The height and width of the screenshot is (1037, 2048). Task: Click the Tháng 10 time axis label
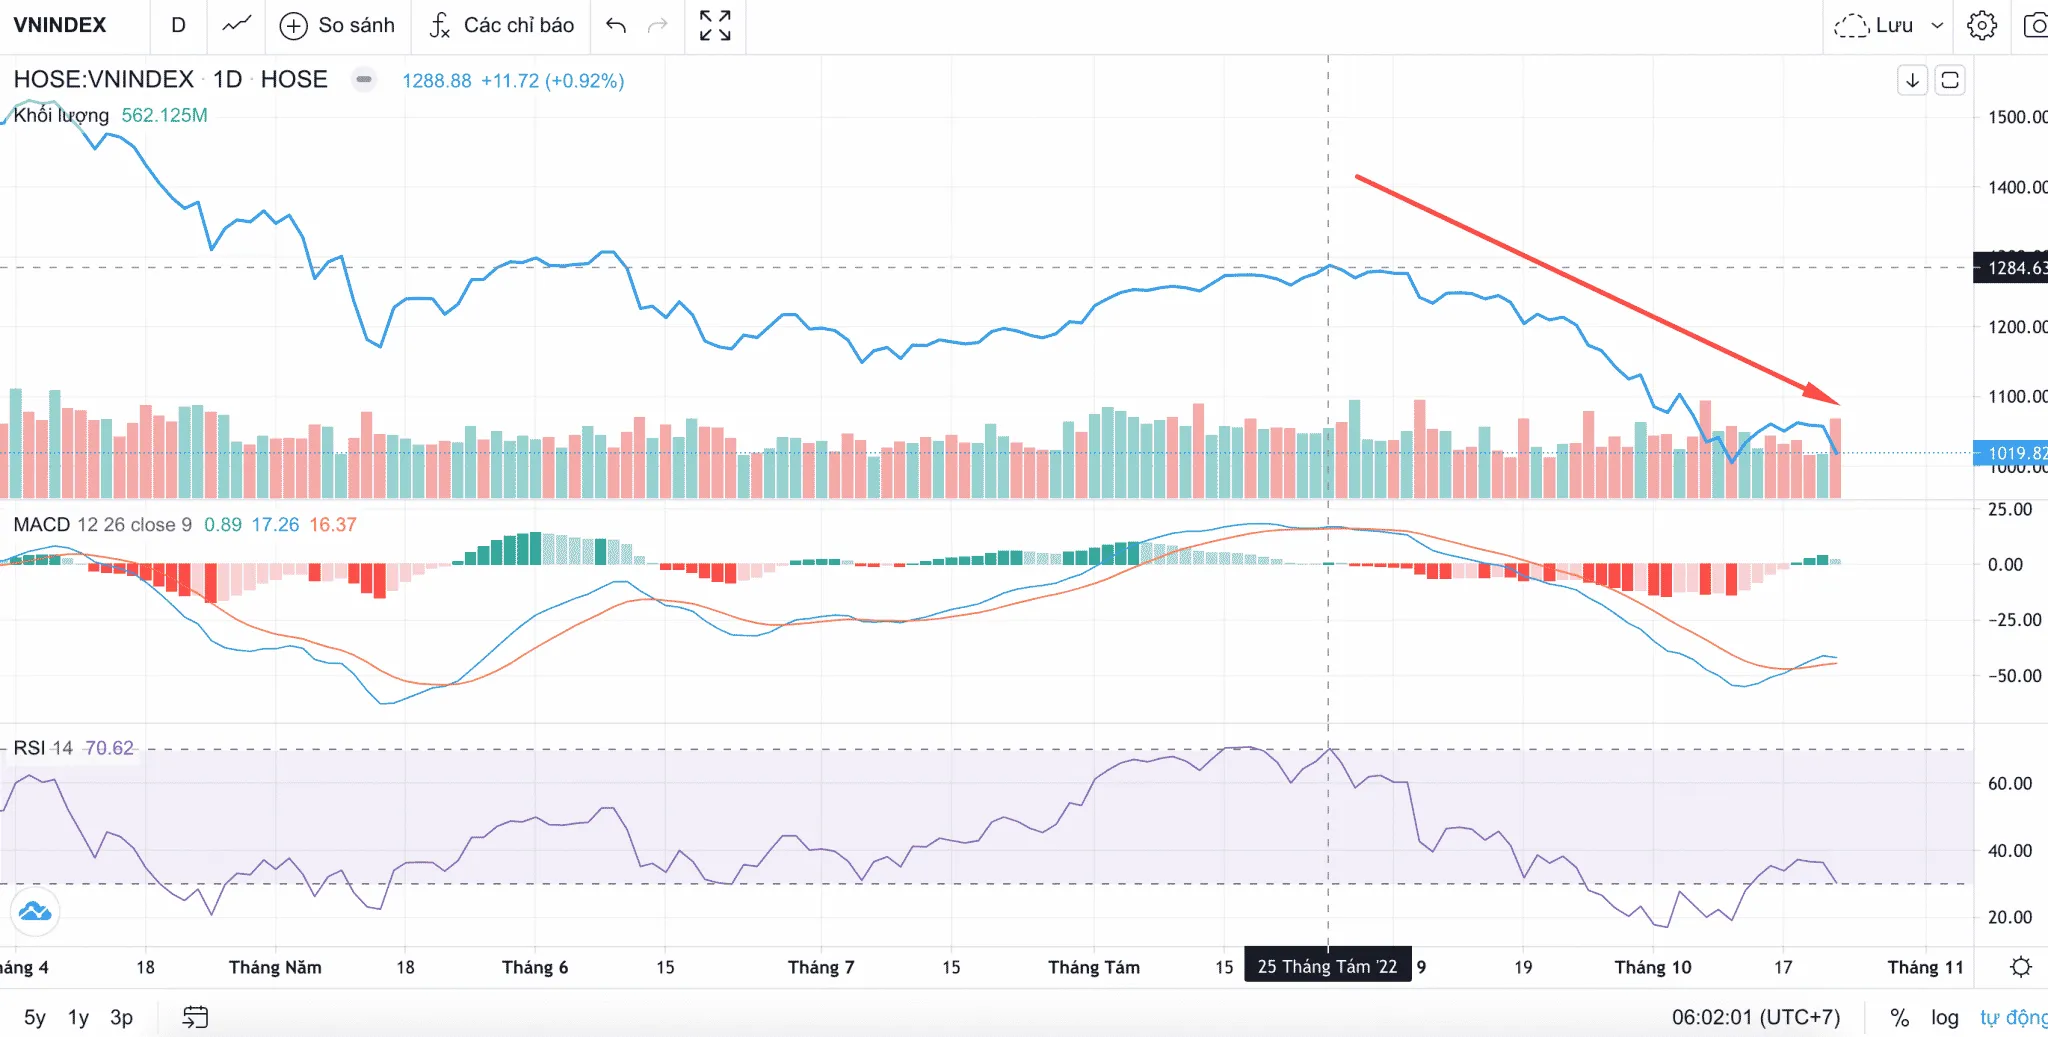1652,967
